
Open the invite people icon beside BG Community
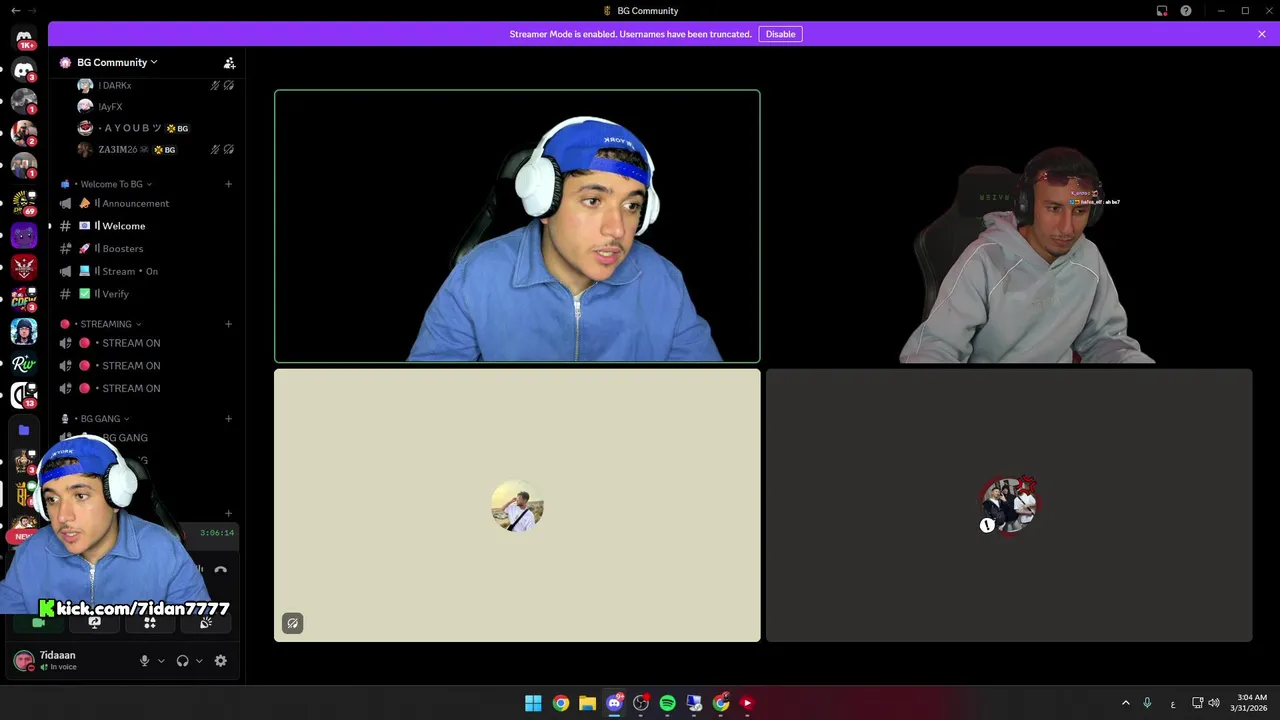tap(229, 62)
